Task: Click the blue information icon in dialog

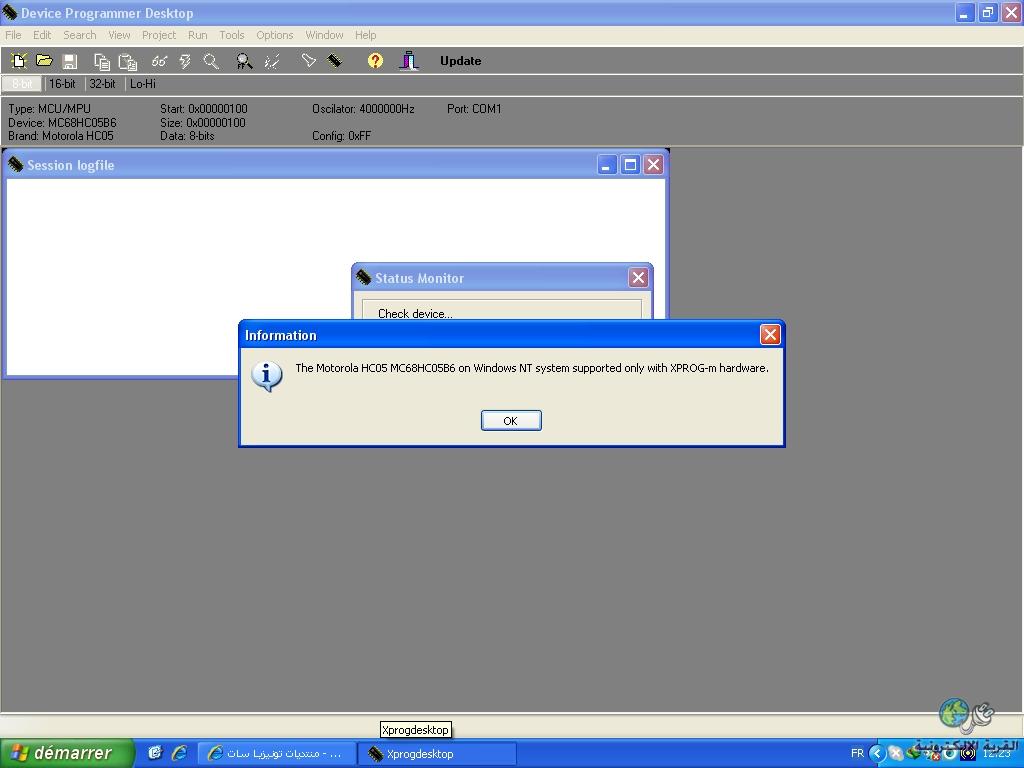Action: pos(267,376)
